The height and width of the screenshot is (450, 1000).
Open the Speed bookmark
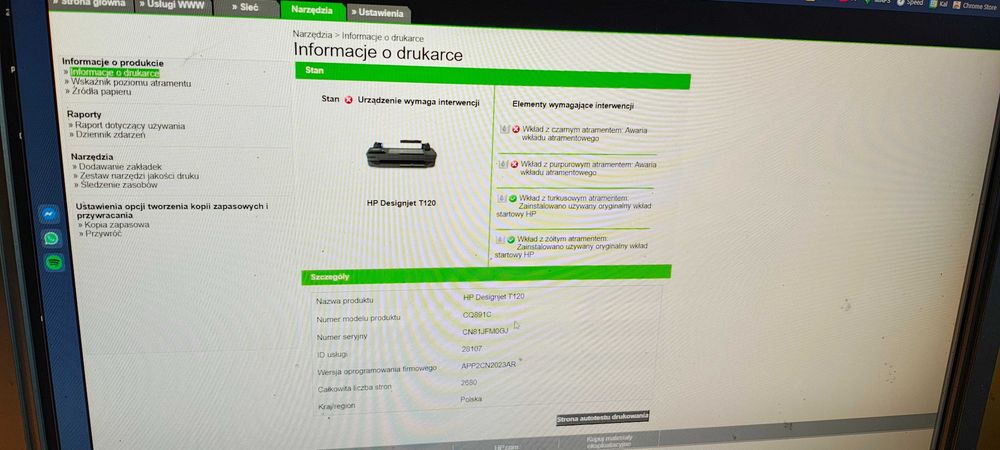[909, 3]
